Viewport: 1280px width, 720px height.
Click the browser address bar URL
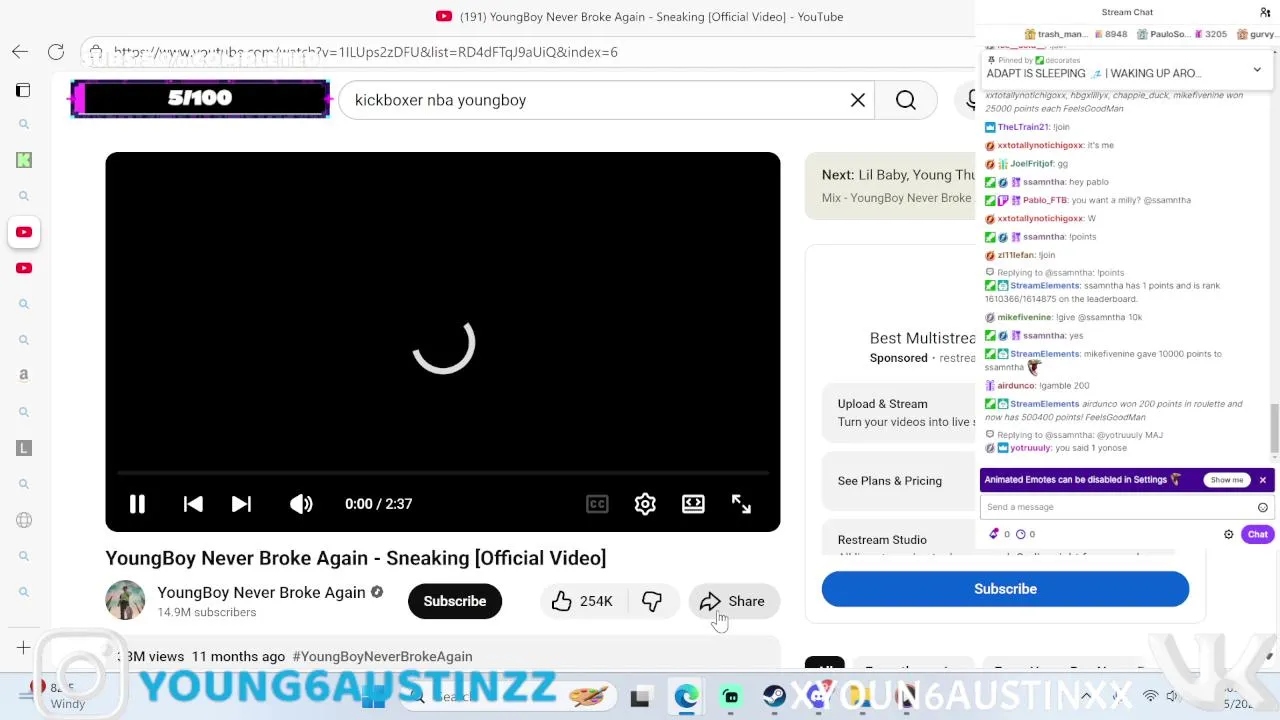point(365,52)
